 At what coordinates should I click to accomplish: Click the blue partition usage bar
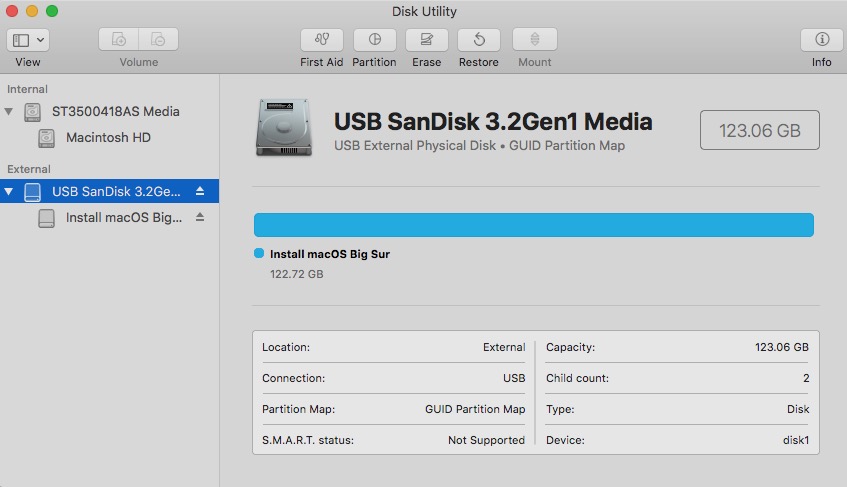click(533, 225)
